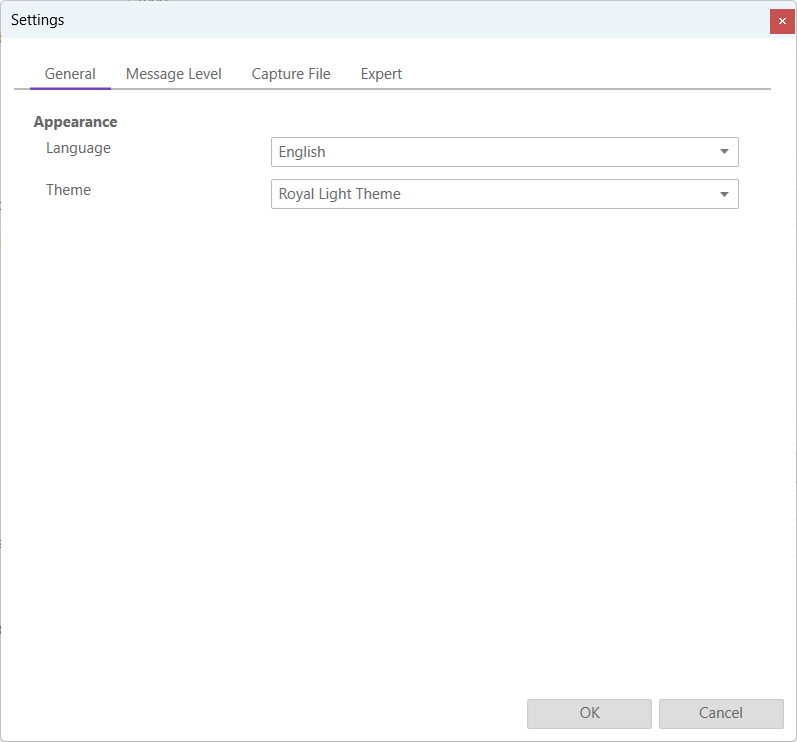Confirm settings with the OK button

pos(589,713)
